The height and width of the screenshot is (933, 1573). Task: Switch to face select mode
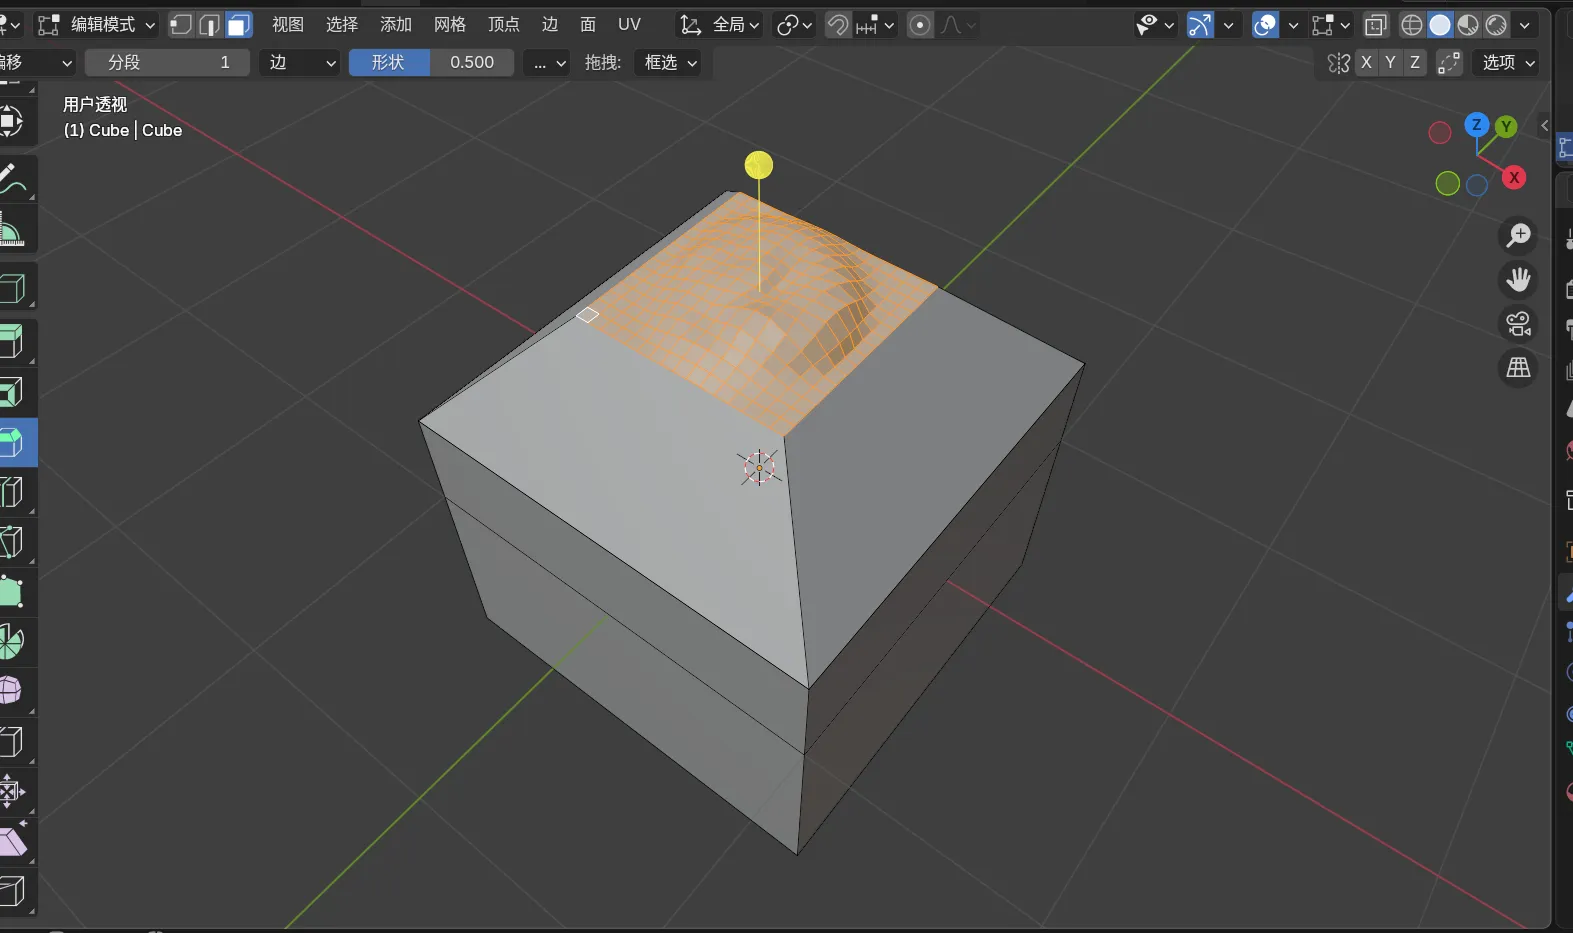239,25
